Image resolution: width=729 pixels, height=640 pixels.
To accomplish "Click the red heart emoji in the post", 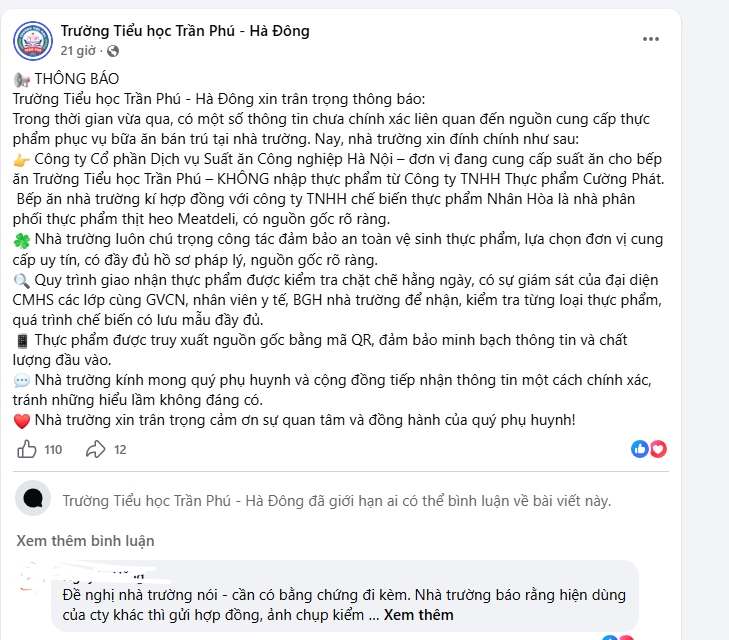I will pyautogui.click(x=22, y=419).
